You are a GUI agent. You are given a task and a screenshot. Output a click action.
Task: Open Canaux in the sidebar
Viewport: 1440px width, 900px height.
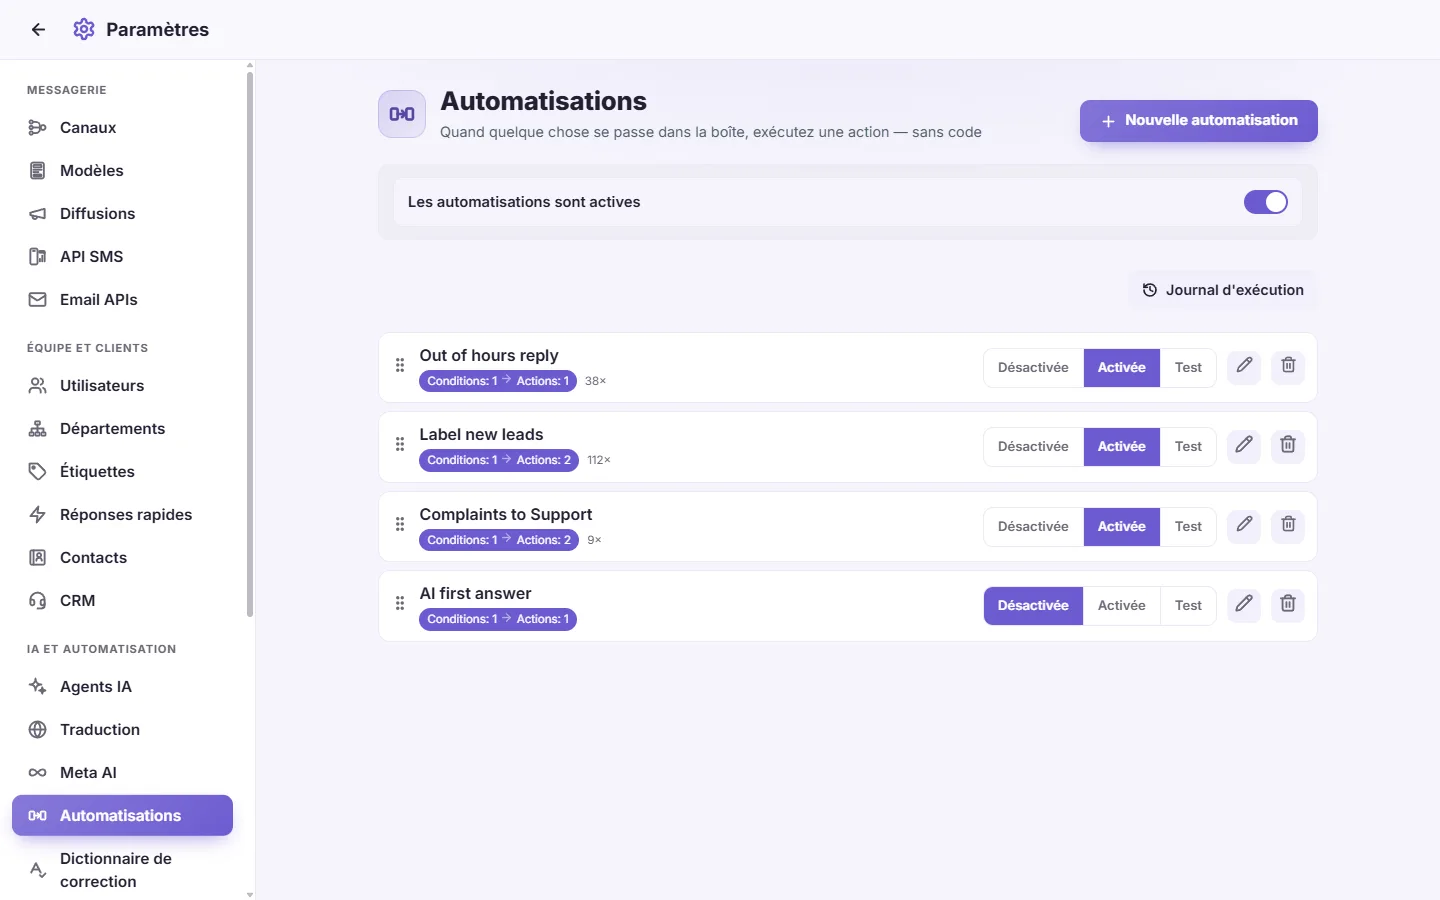click(122, 128)
